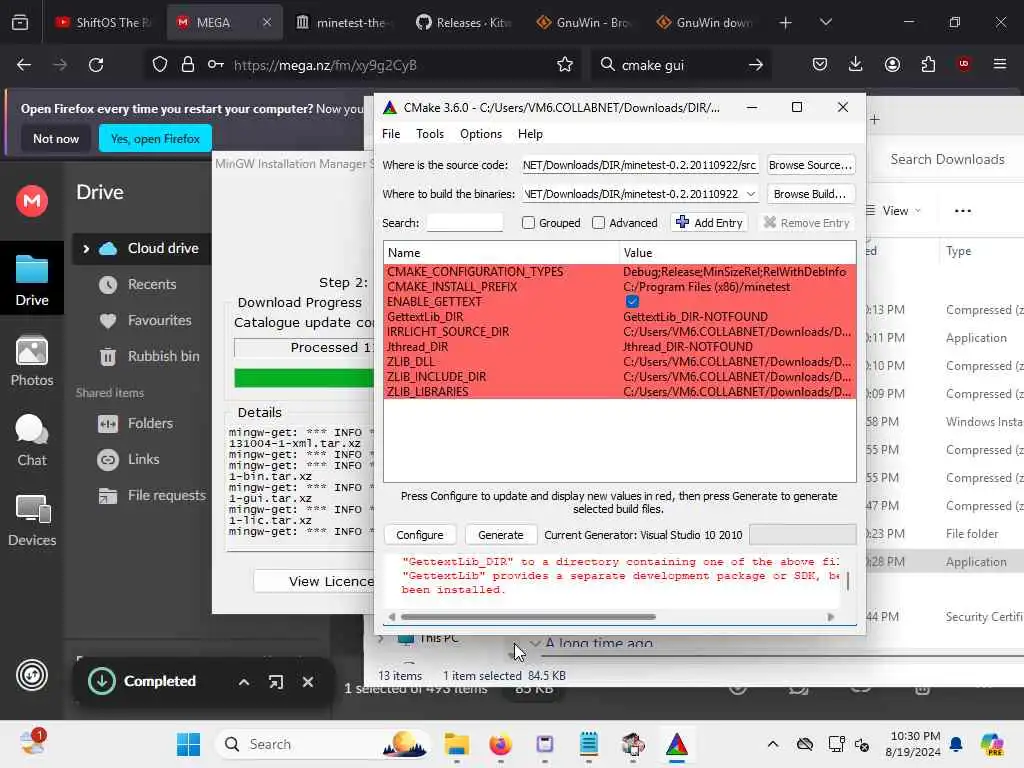Screen dimensions: 1024x768
Task: Open the Firefox account icon
Action: pyautogui.click(x=892, y=65)
